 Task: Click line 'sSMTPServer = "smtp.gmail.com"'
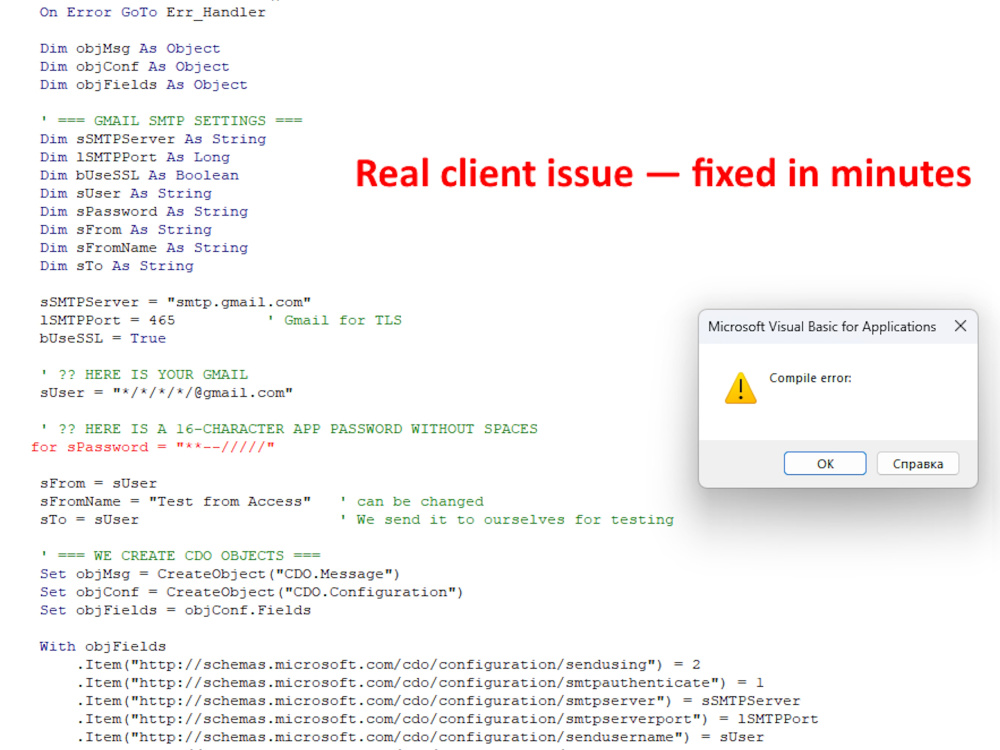click(x=175, y=302)
